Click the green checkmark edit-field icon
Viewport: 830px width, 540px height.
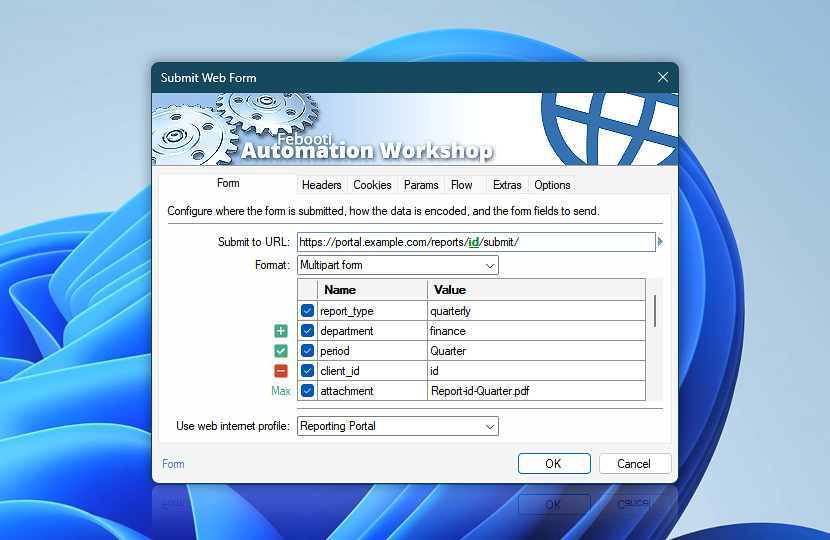click(281, 351)
